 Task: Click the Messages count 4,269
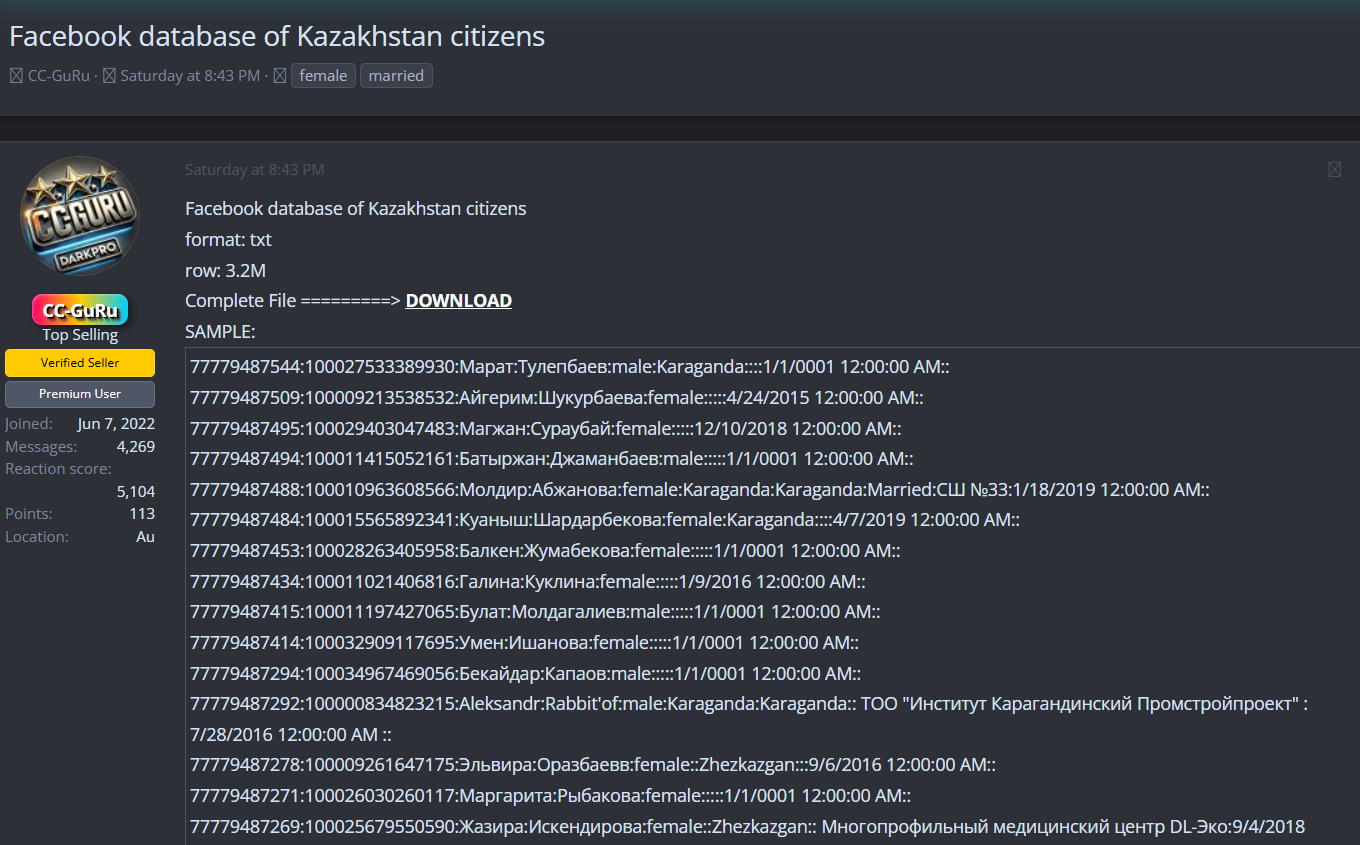tap(135, 447)
